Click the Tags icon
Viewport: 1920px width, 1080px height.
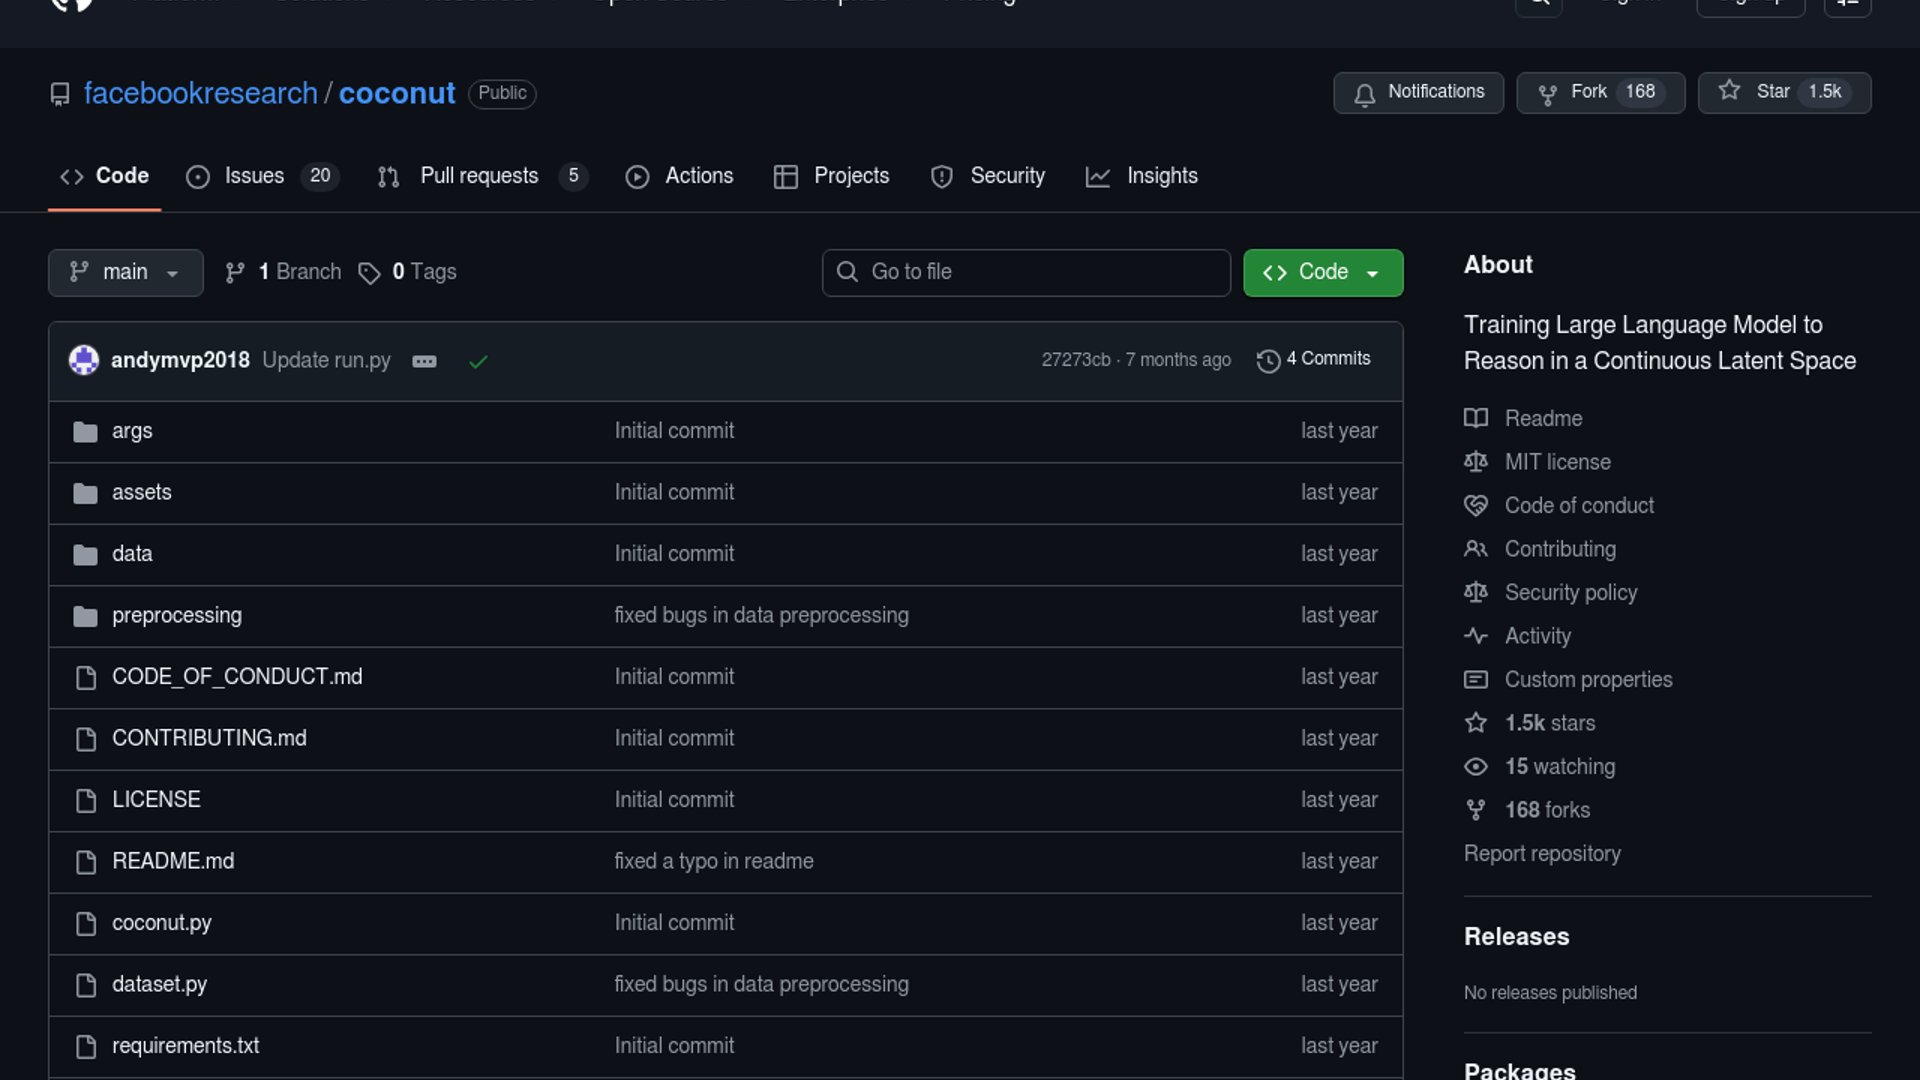(369, 273)
